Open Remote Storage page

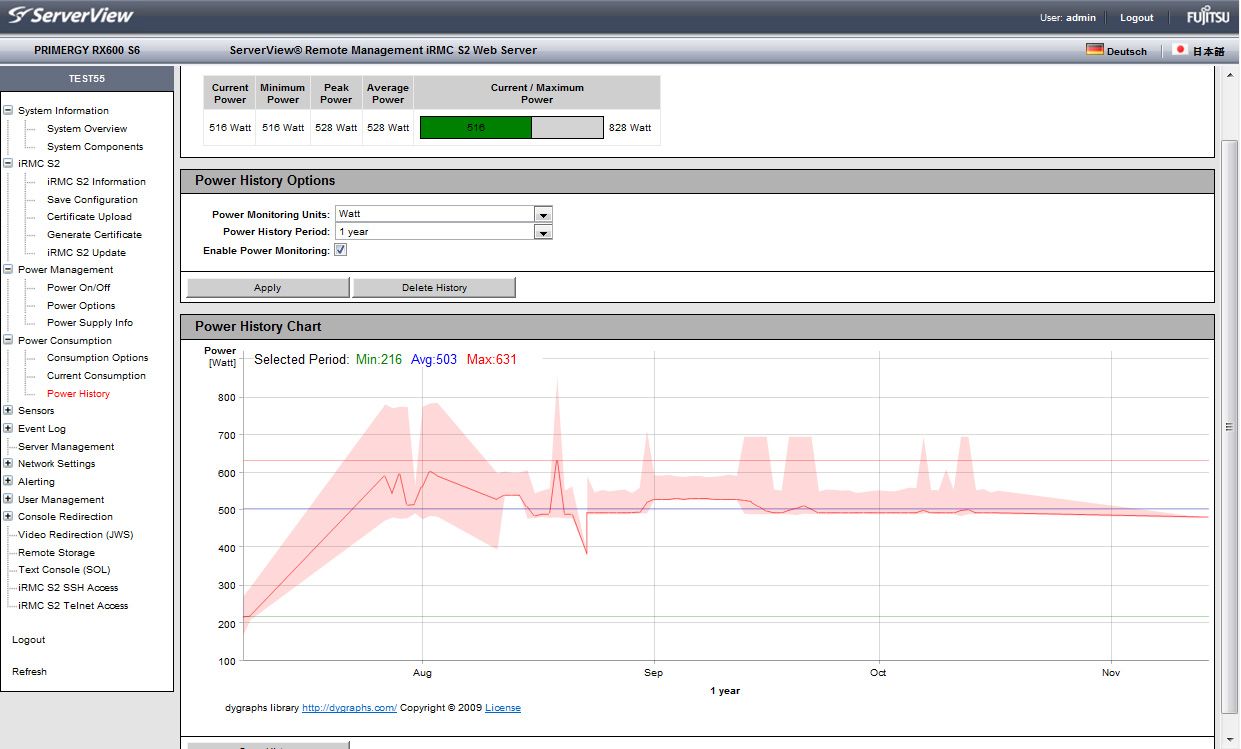[56, 553]
